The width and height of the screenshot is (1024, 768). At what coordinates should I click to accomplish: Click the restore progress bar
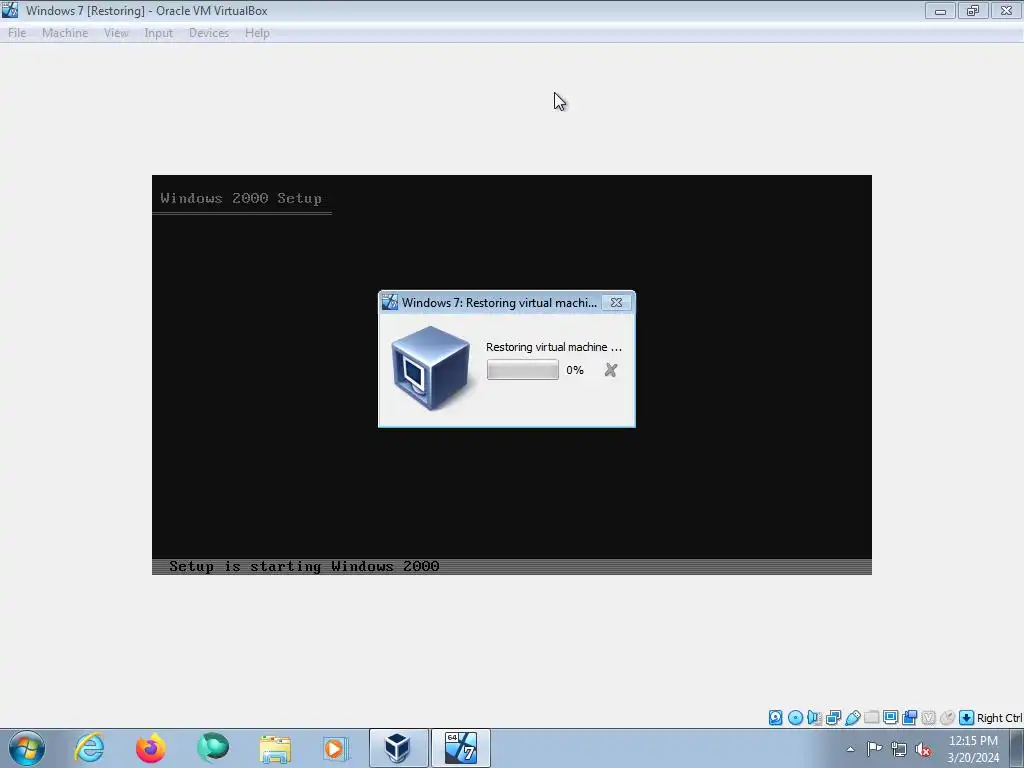click(x=522, y=370)
